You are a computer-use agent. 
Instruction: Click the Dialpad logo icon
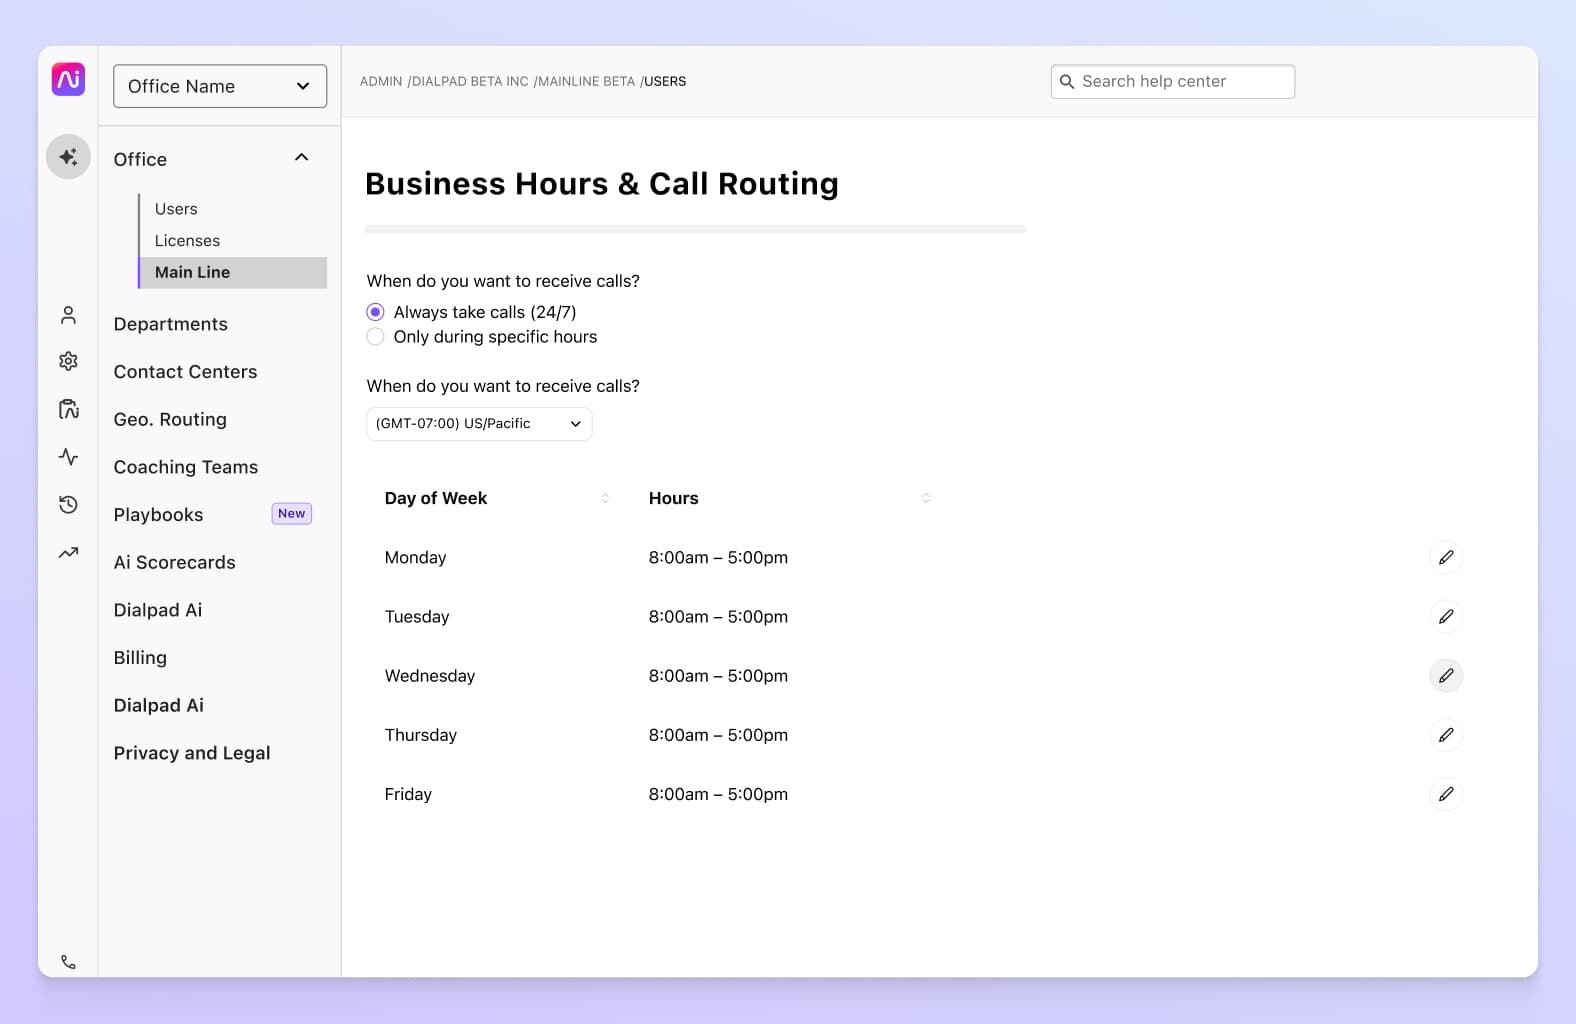pos(68,79)
